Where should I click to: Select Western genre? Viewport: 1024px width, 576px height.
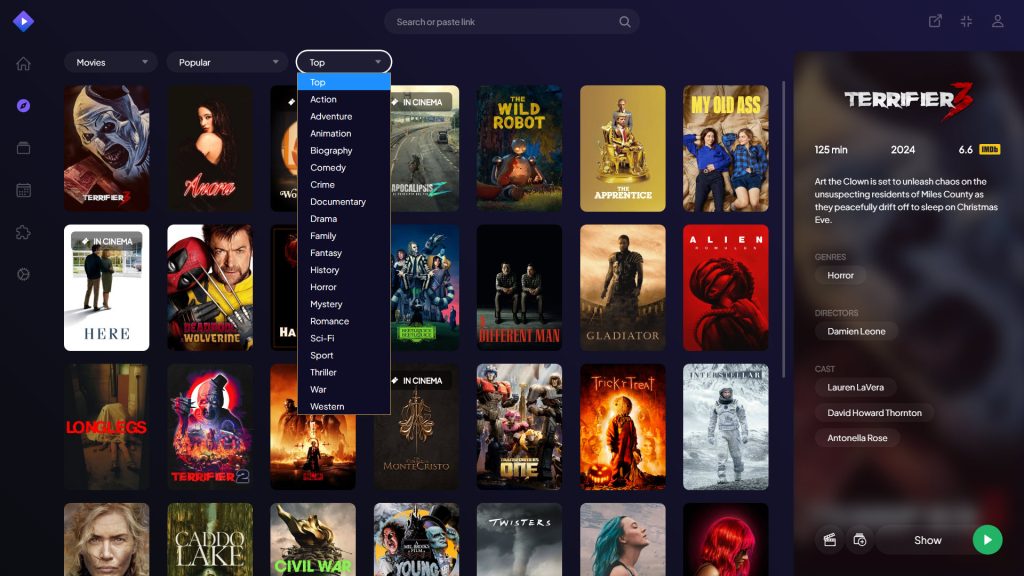tap(344, 406)
